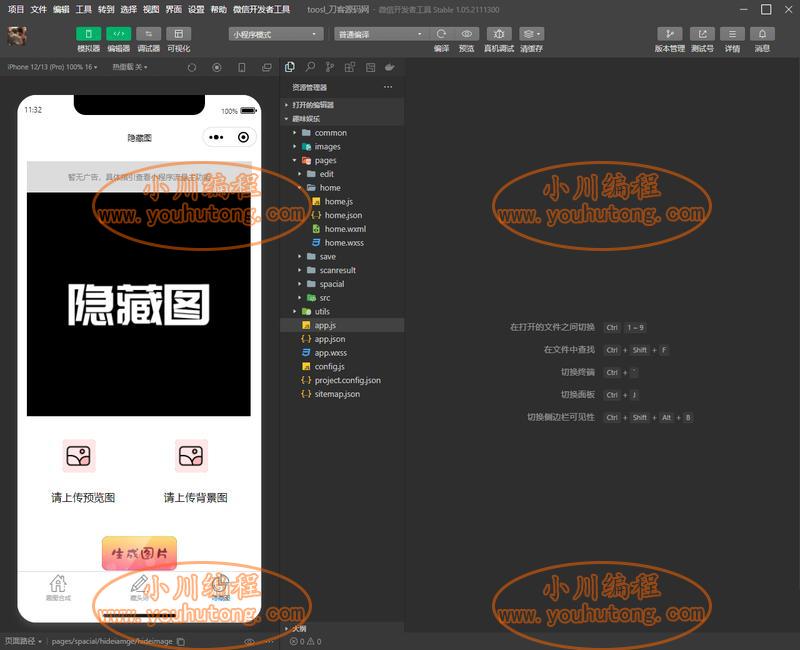This screenshot has width=800, height=650.
Task: Collapse the home folder
Action: tap(343, 188)
